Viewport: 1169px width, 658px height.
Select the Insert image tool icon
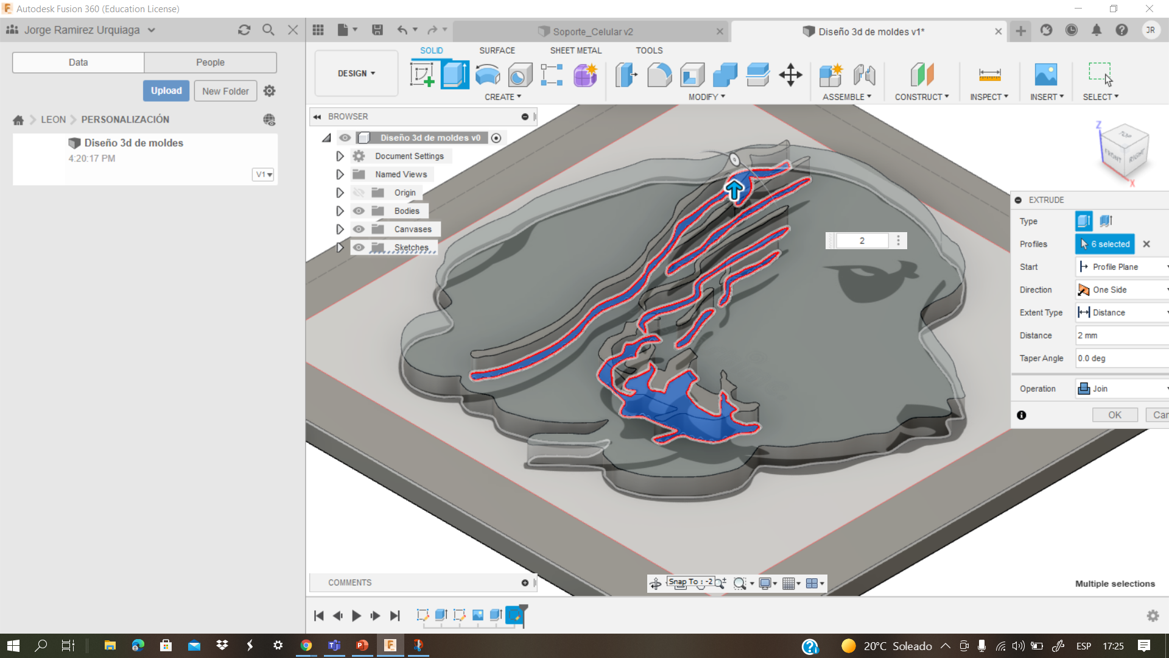click(x=1046, y=75)
